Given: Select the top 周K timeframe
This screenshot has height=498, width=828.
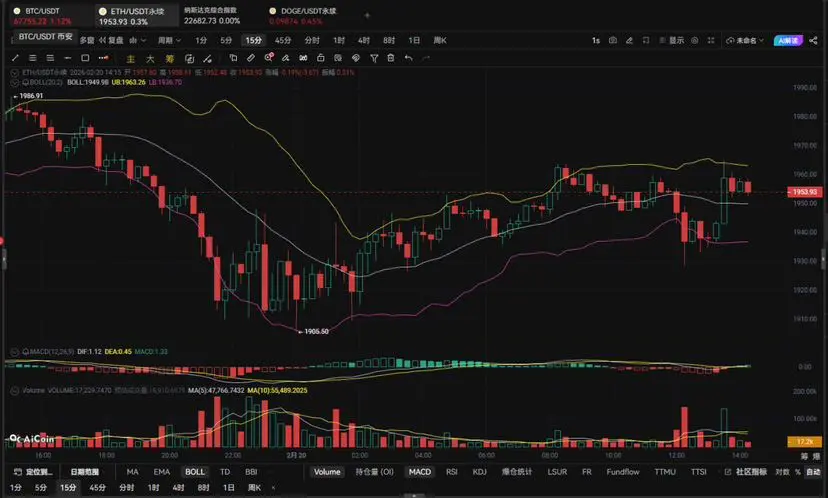Looking at the screenshot, I should click(439, 40).
